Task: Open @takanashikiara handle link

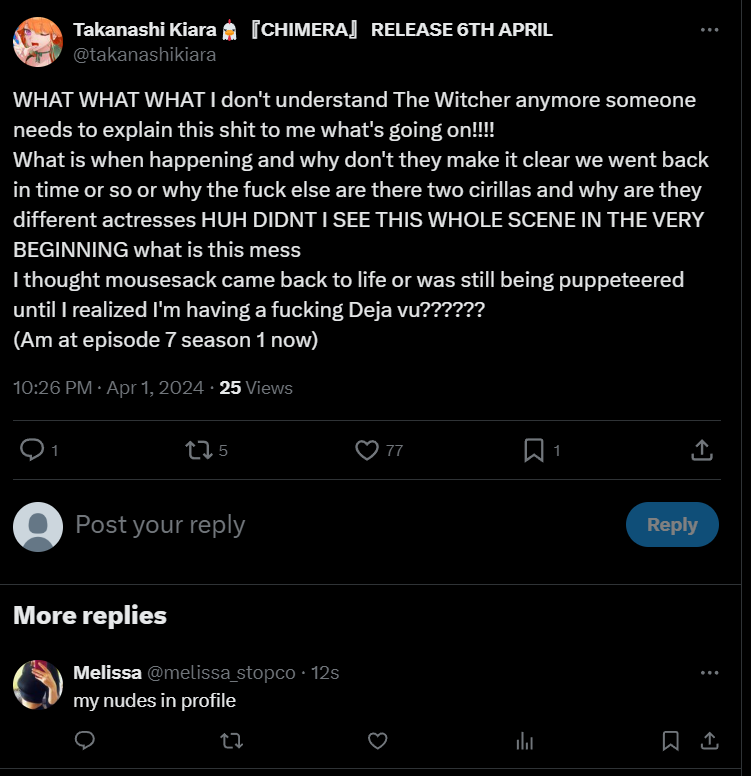Action: (144, 55)
